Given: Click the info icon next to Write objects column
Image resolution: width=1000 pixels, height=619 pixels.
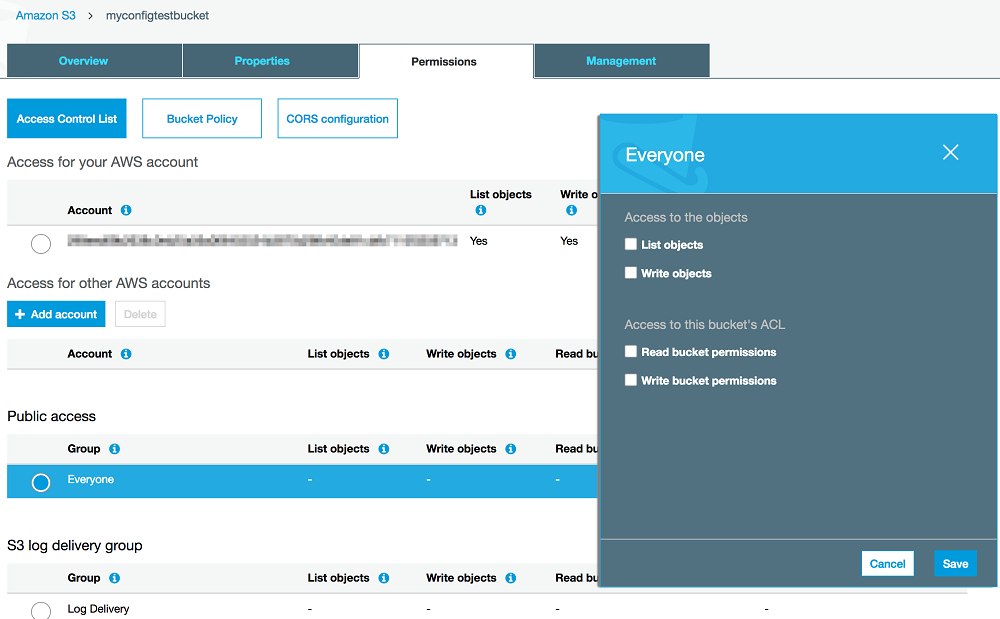Looking at the screenshot, I should [571, 210].
